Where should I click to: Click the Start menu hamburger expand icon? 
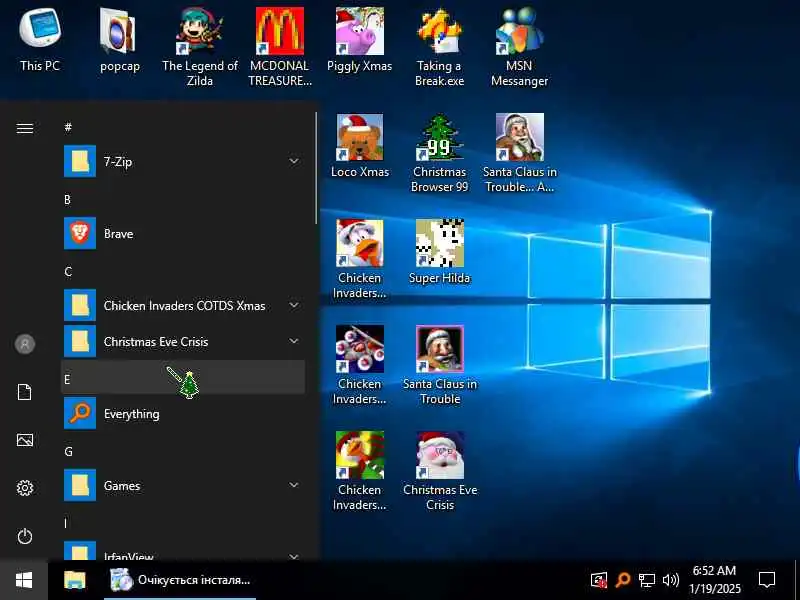[24, 128]
